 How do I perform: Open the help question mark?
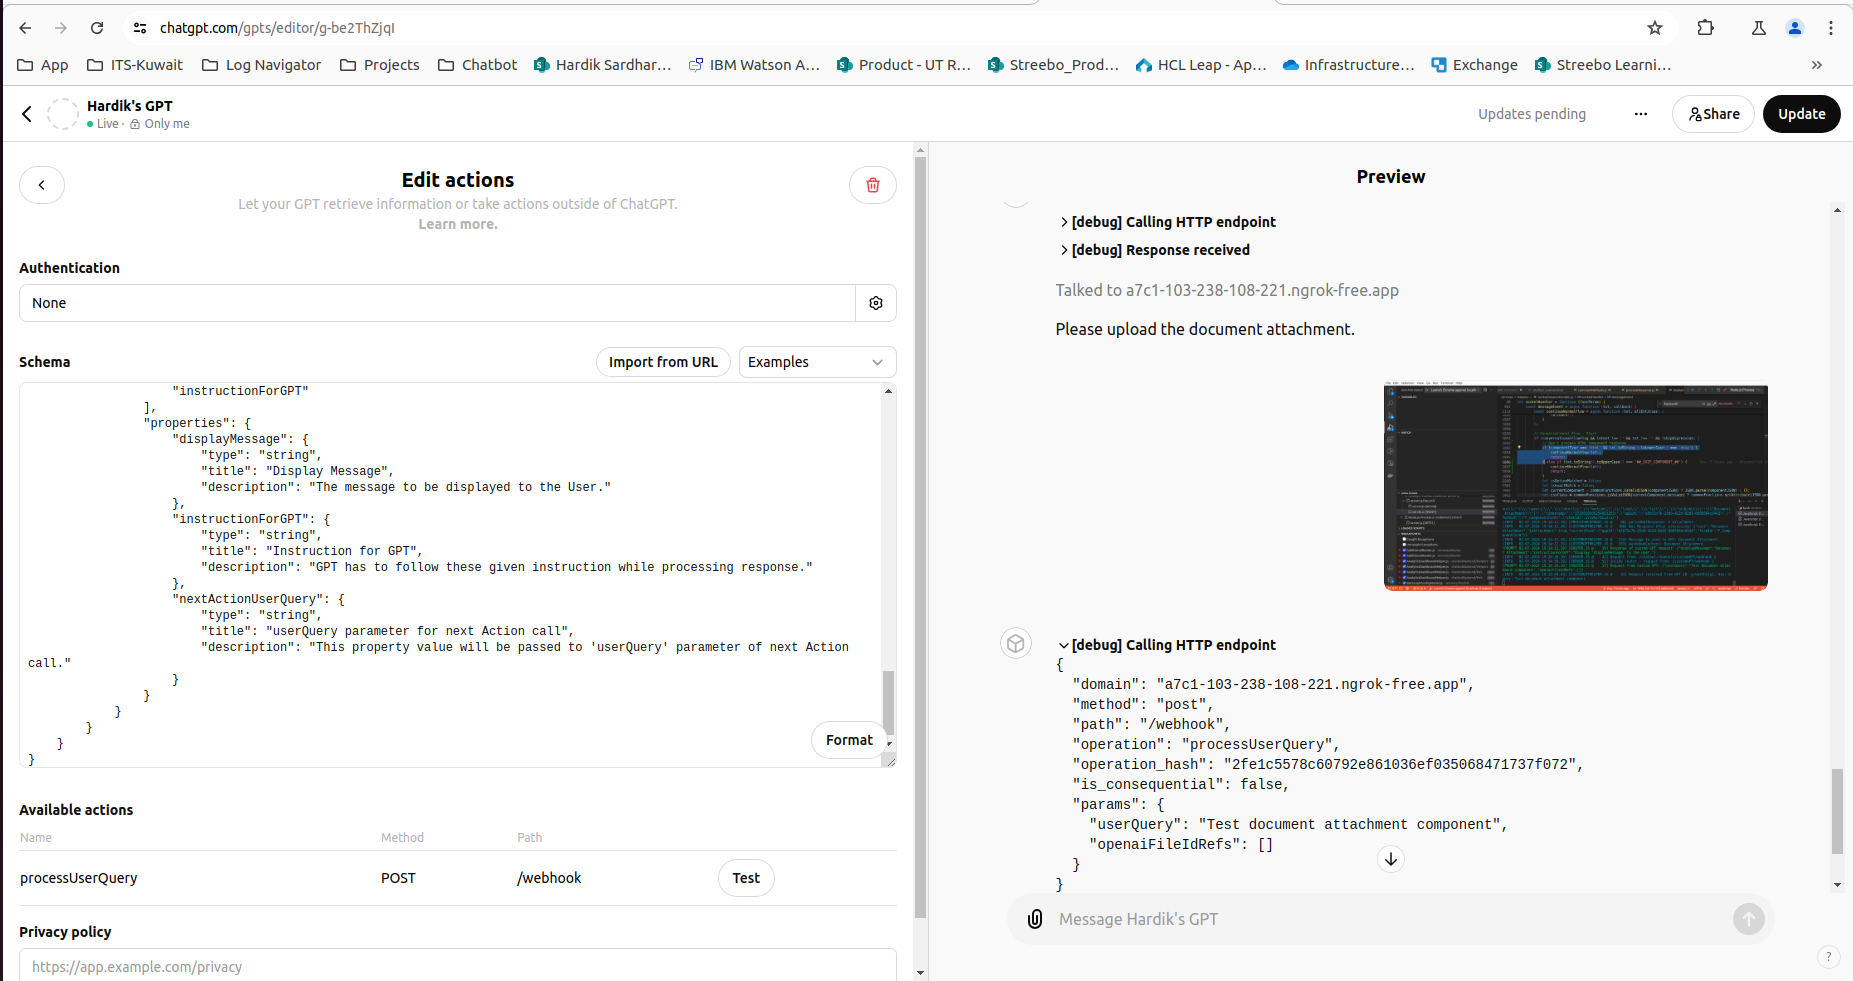coord(1828,957)
